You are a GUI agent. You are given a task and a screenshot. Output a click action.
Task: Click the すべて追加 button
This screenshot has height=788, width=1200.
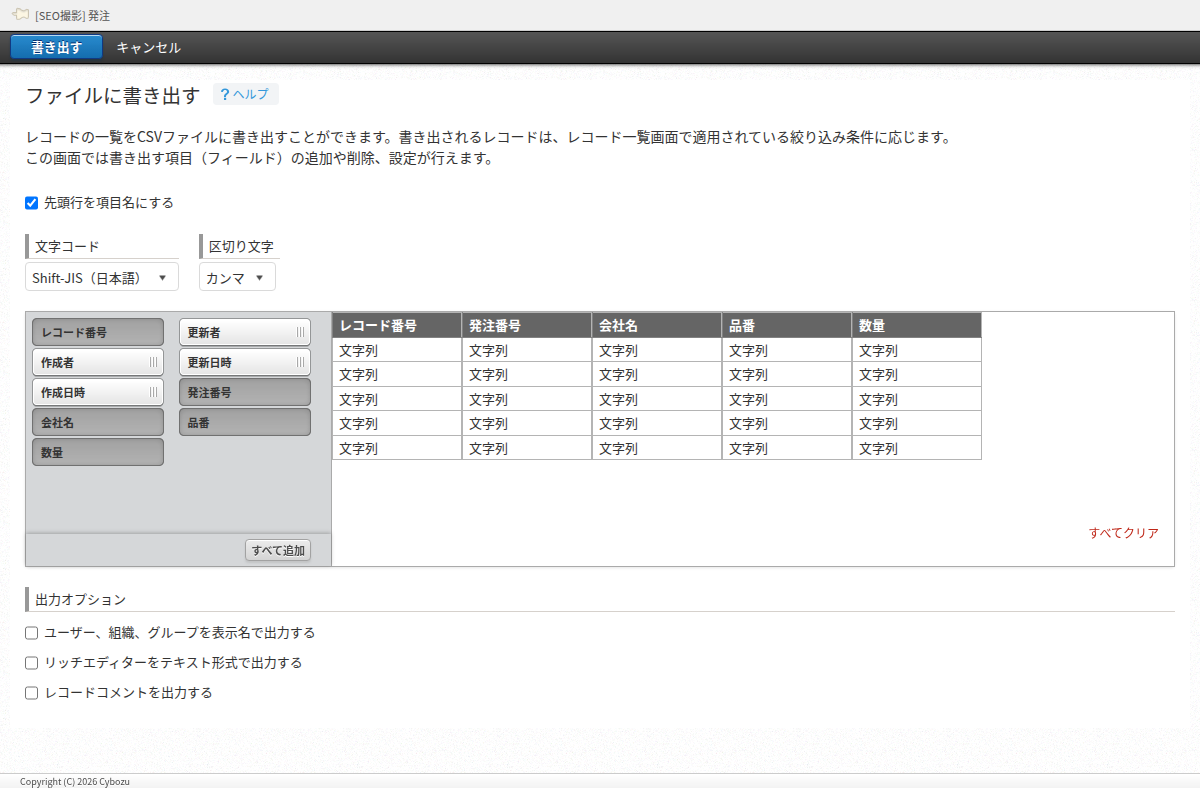tap(278, 550)
